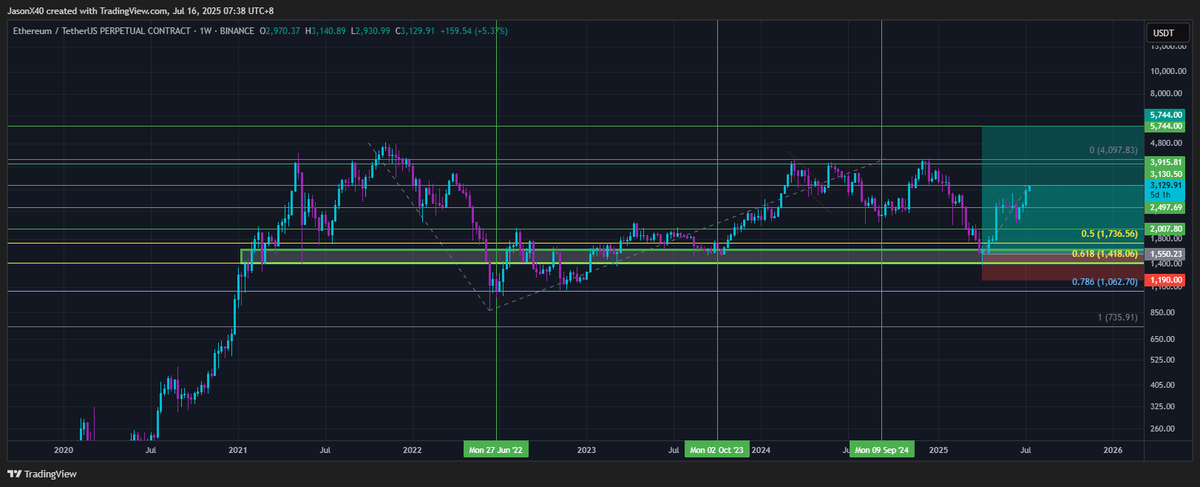This screenshot has height=487, width=1200.
Task: Click the close value C3,129.91
Action: coord(417,32)
